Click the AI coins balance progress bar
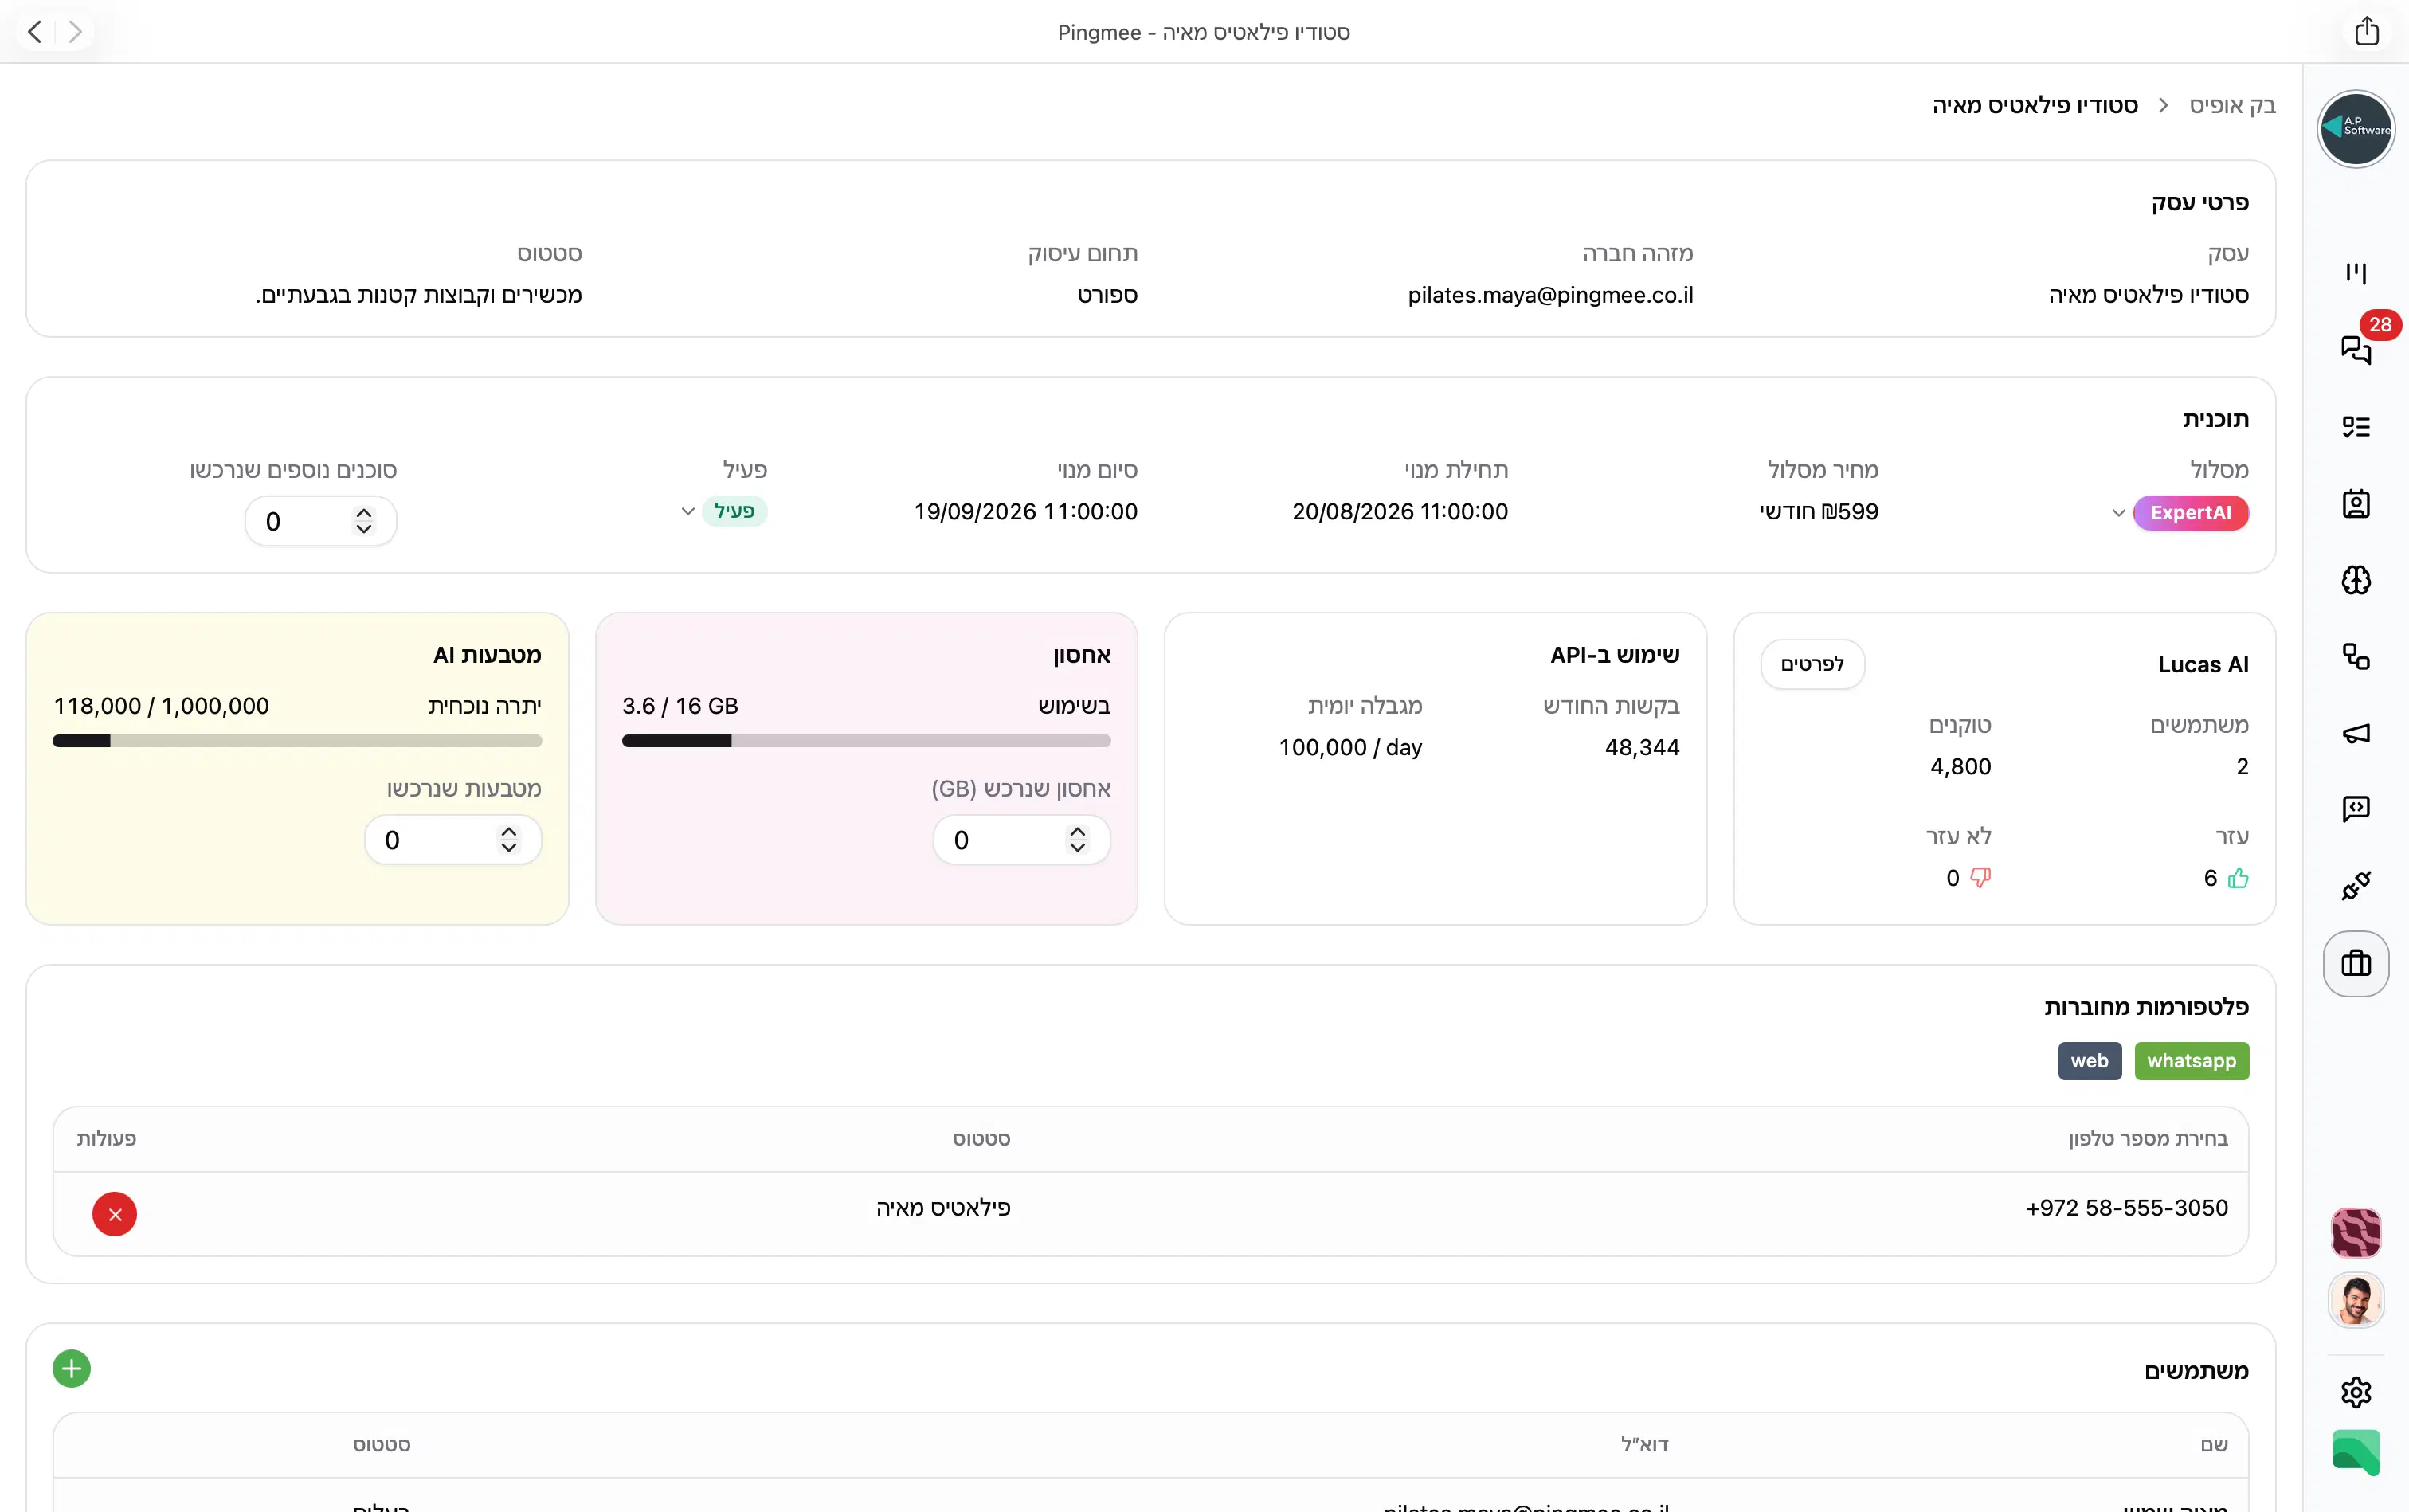 pyautogui.click(x=297, y=741)
